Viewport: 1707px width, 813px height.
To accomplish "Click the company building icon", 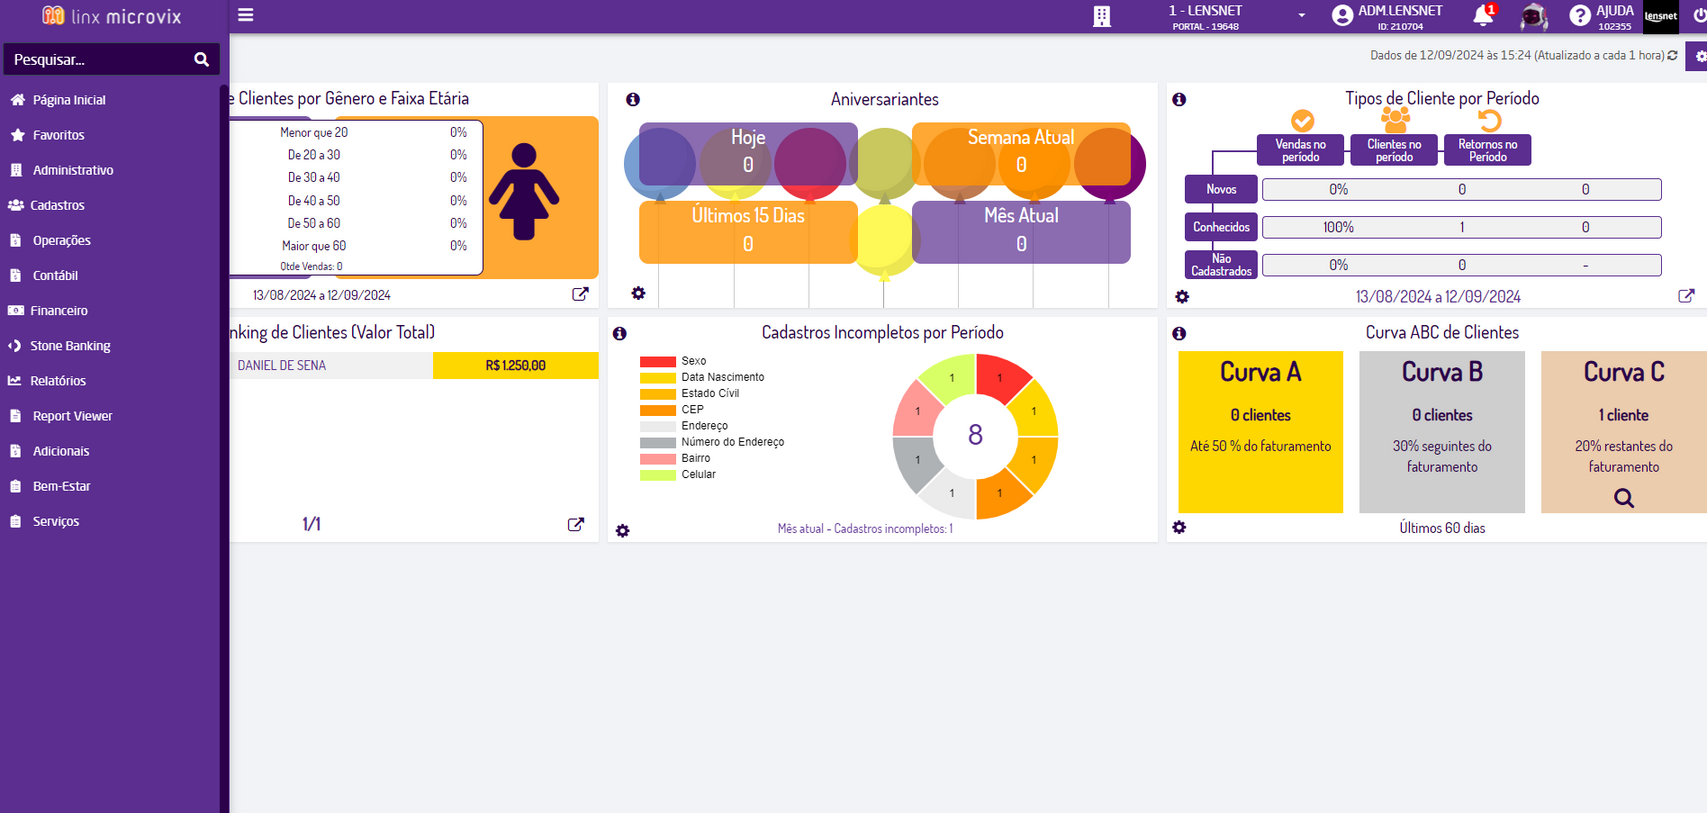I will point(1101,16).
